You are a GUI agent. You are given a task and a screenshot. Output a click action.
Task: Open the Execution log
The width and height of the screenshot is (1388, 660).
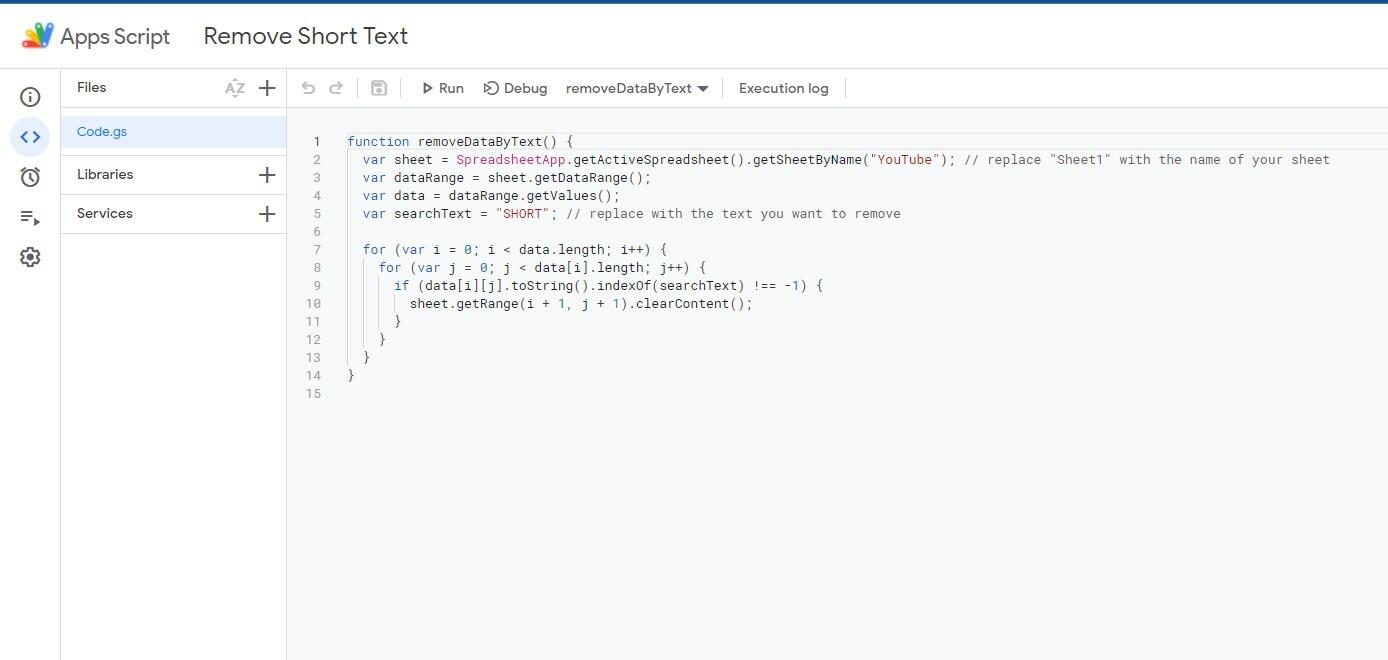pyautogui.click(x=784, y=88)
